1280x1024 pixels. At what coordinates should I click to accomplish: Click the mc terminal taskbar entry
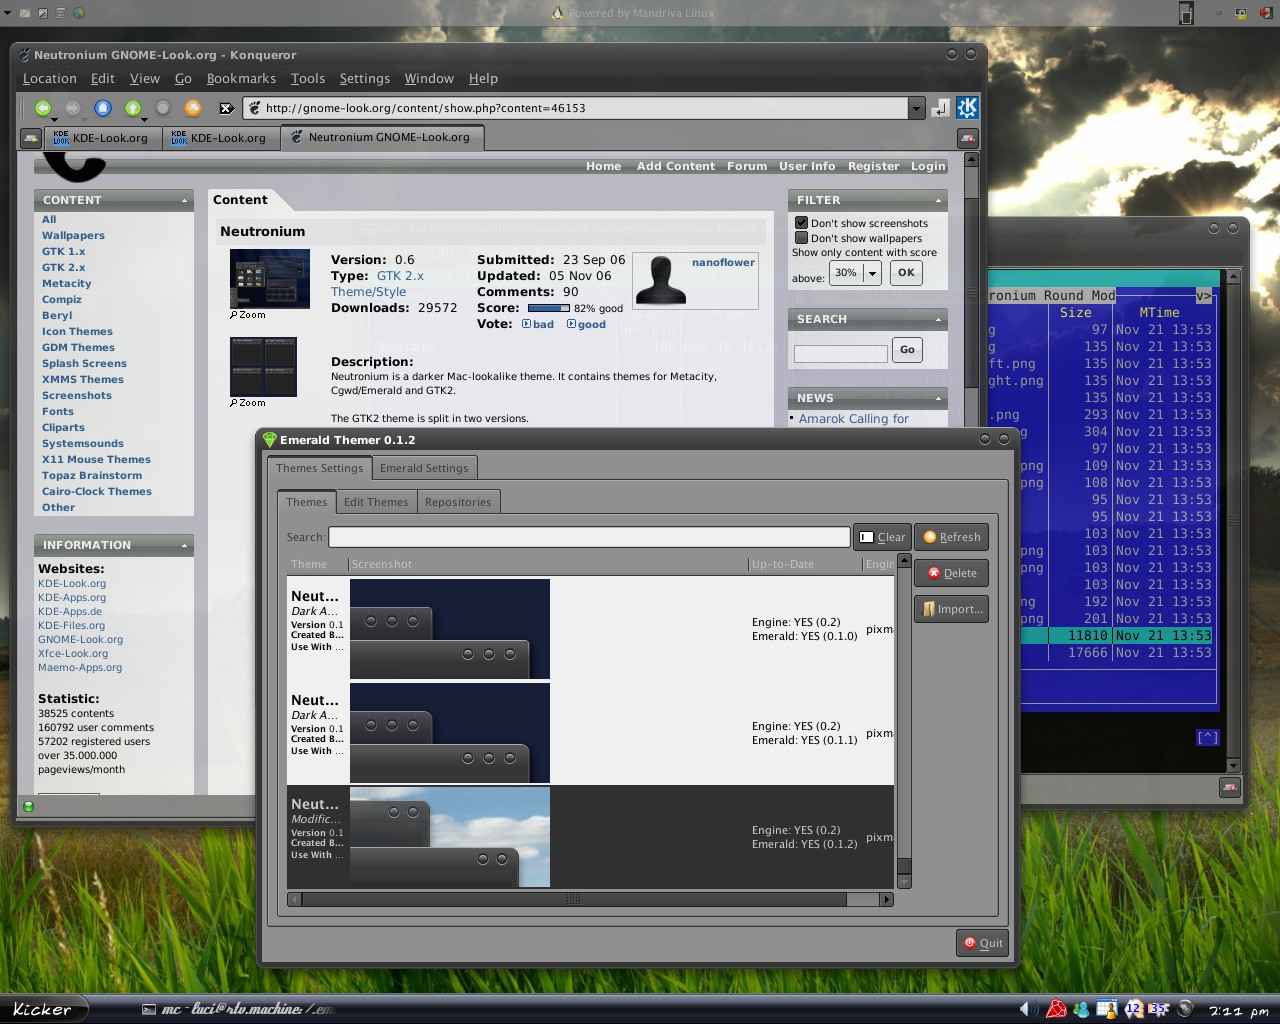[237, 1009]
